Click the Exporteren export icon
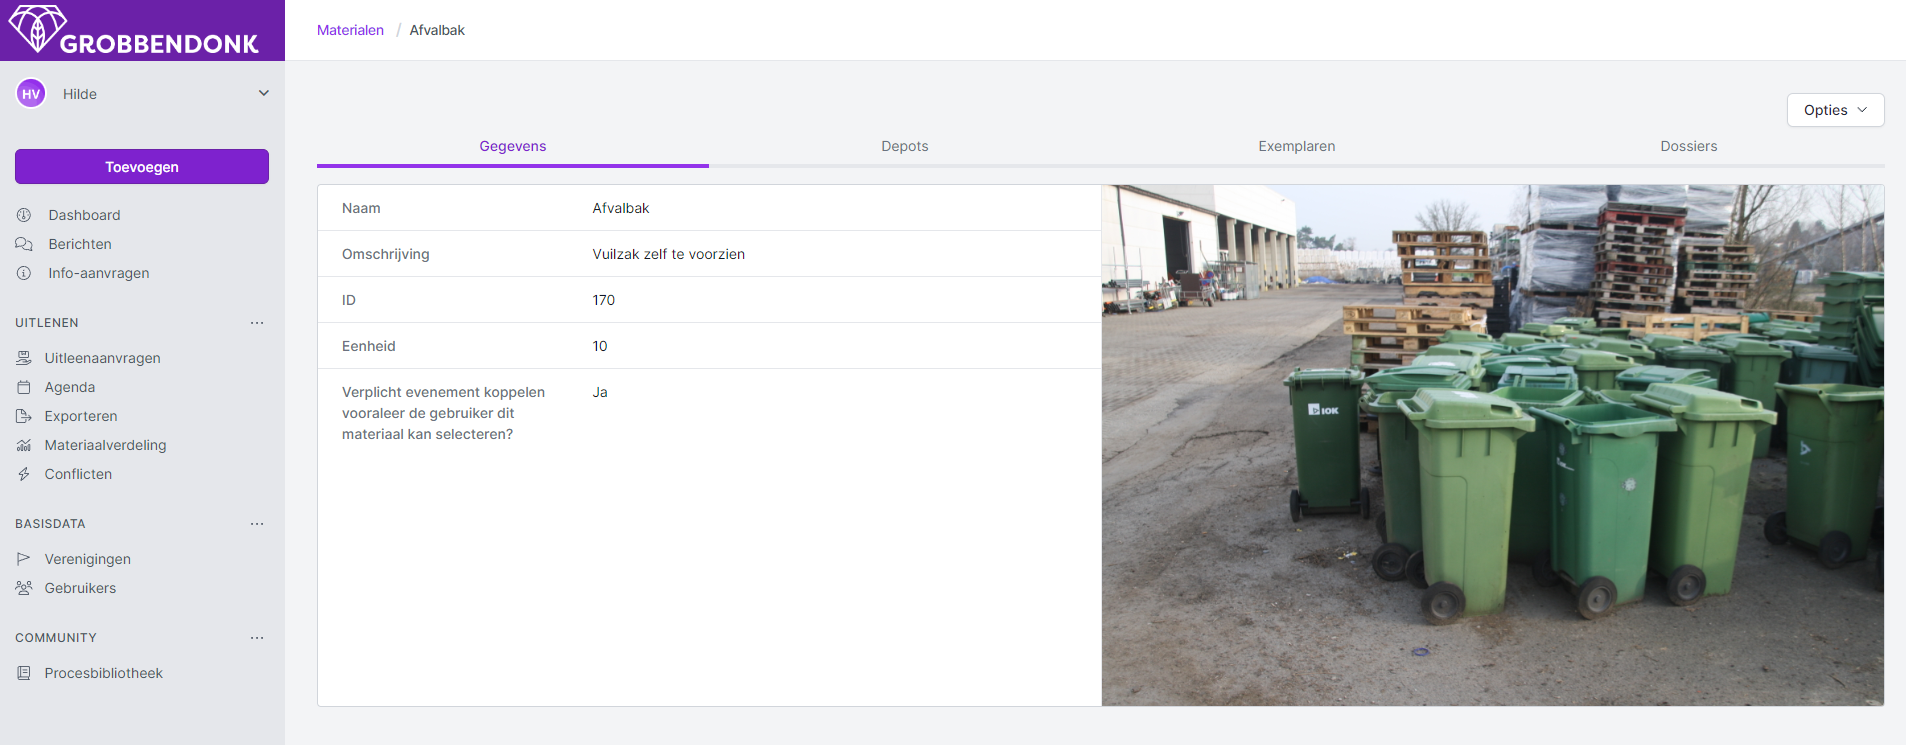This screenshot has height=745, width=1906. click(x=24, y=416)
